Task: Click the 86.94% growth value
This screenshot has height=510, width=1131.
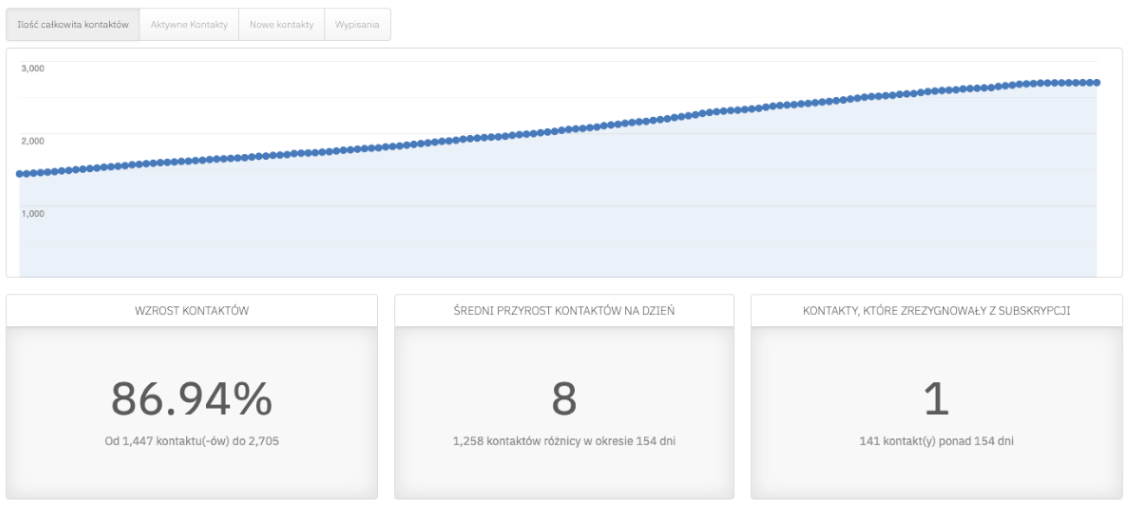Action: (x=192, y=399)
